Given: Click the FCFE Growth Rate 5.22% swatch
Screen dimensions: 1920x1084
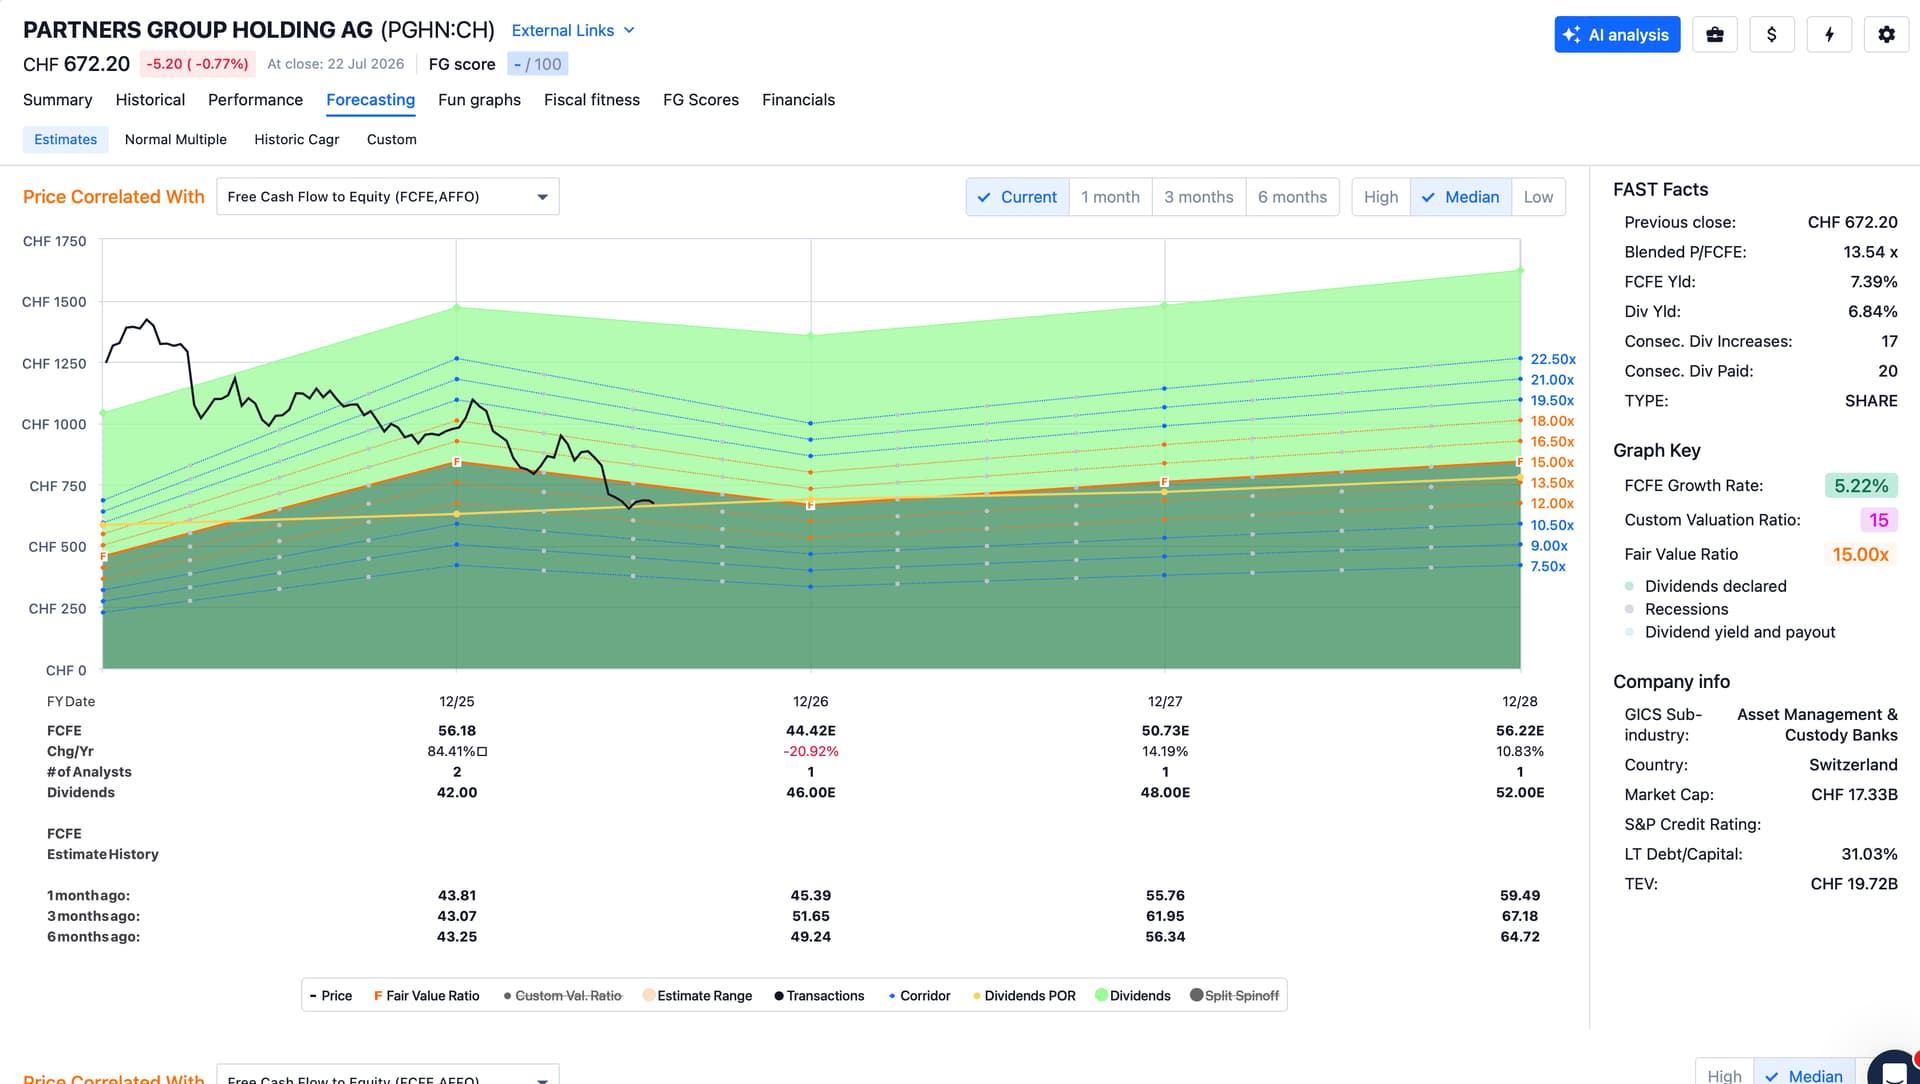Looking at the screenshot, I should [x=1861, y=486].
